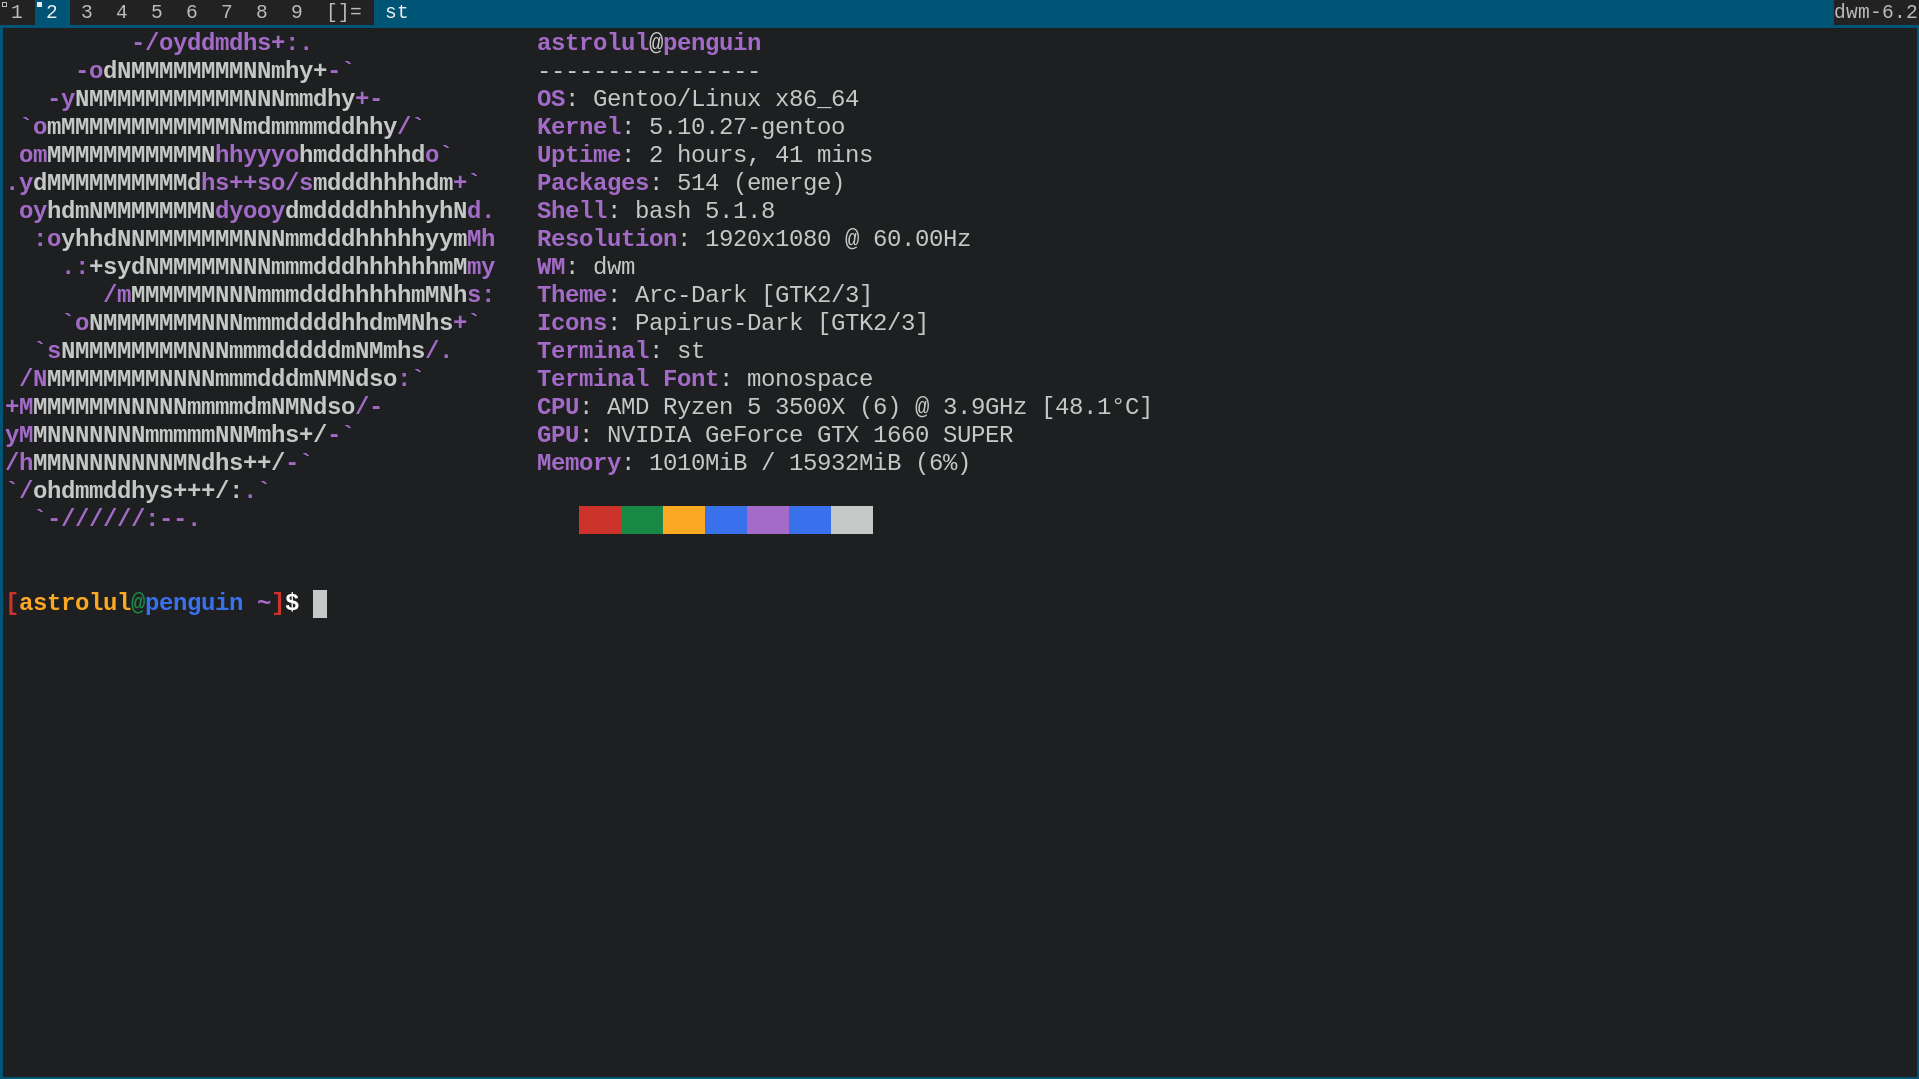Screen dimensions: 1919x1079
Task: Jump to workspace tag 7
Action: pyautogui.click(x=227, y=12)
